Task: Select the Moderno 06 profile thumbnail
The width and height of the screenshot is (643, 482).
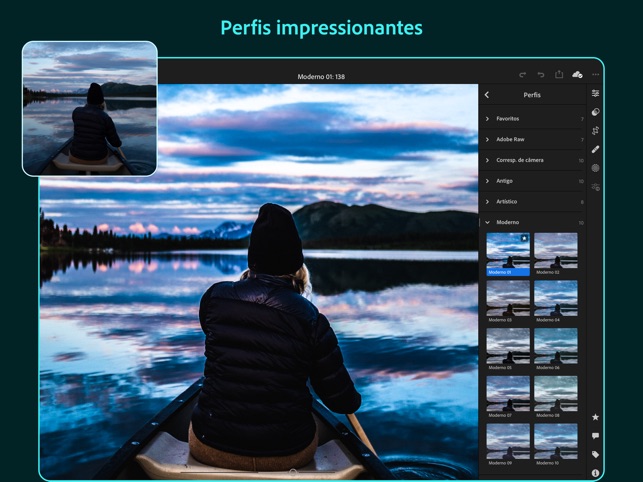Action: 556,346
